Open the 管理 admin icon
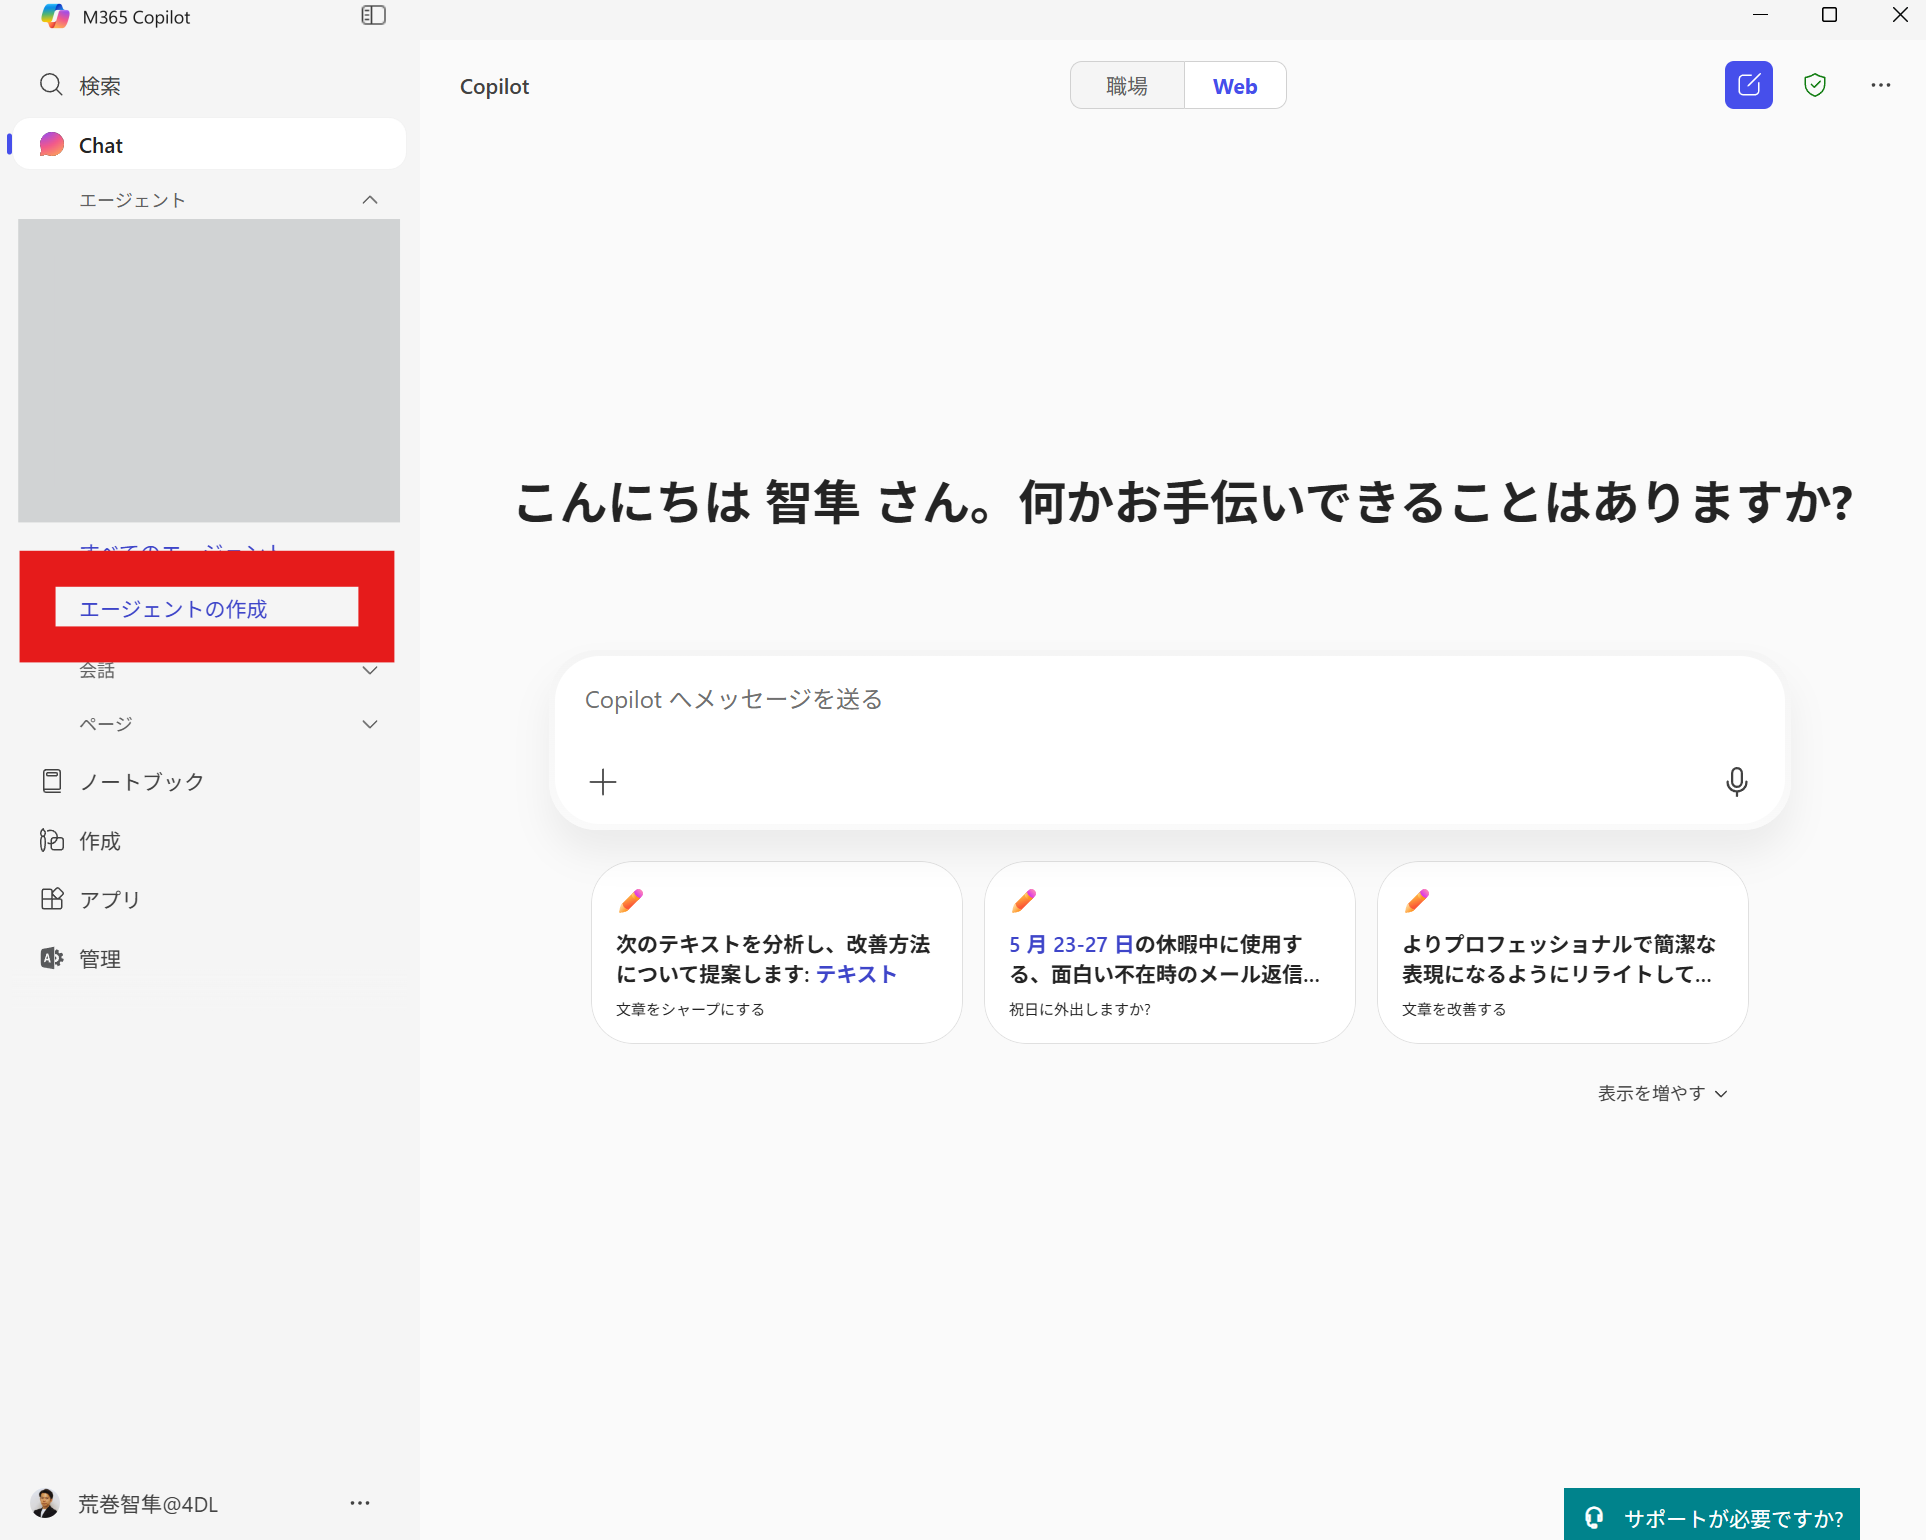Image resolution: width=1926 pixels, height=1540 pixels. pyautogui.click(x=52, y=958)
